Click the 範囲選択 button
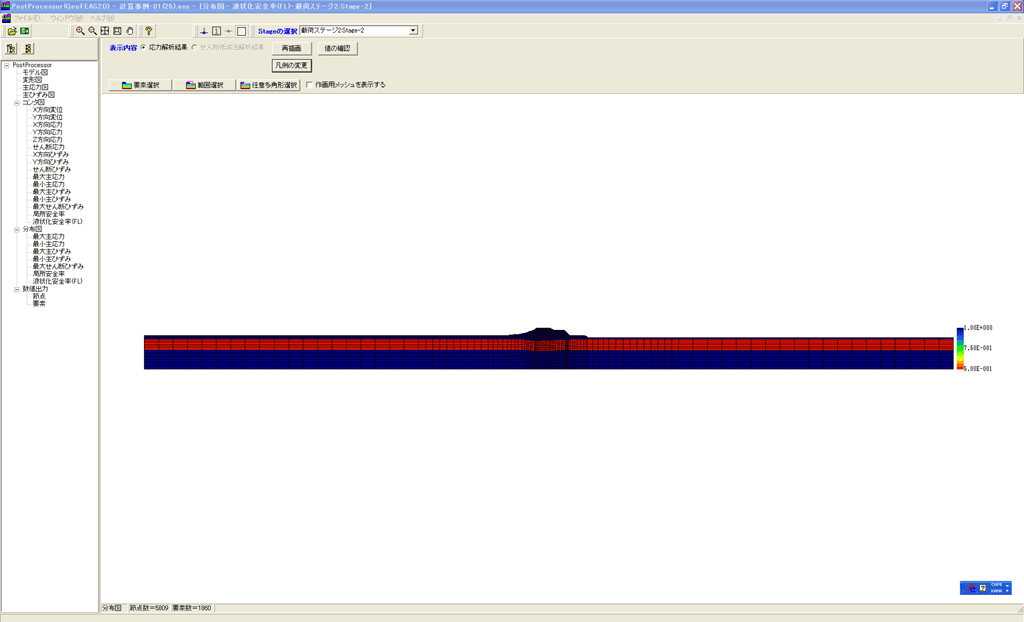 (204, 85)
